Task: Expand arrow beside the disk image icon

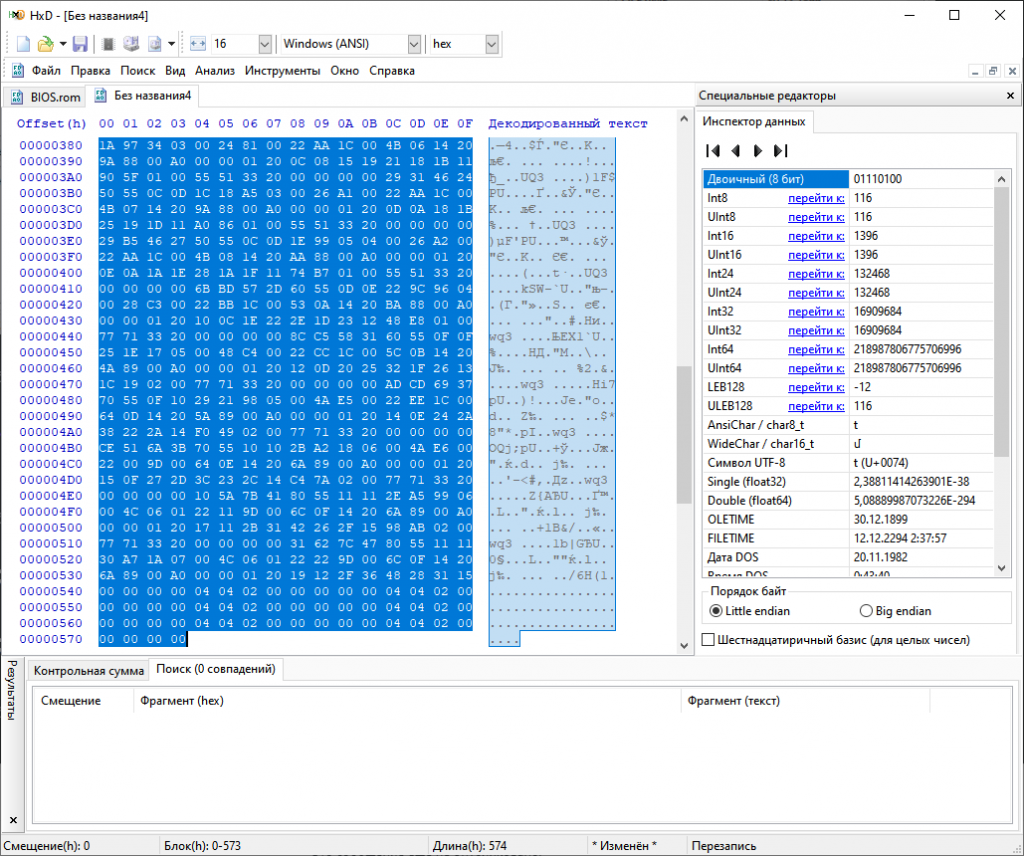Action: [171, 44]
